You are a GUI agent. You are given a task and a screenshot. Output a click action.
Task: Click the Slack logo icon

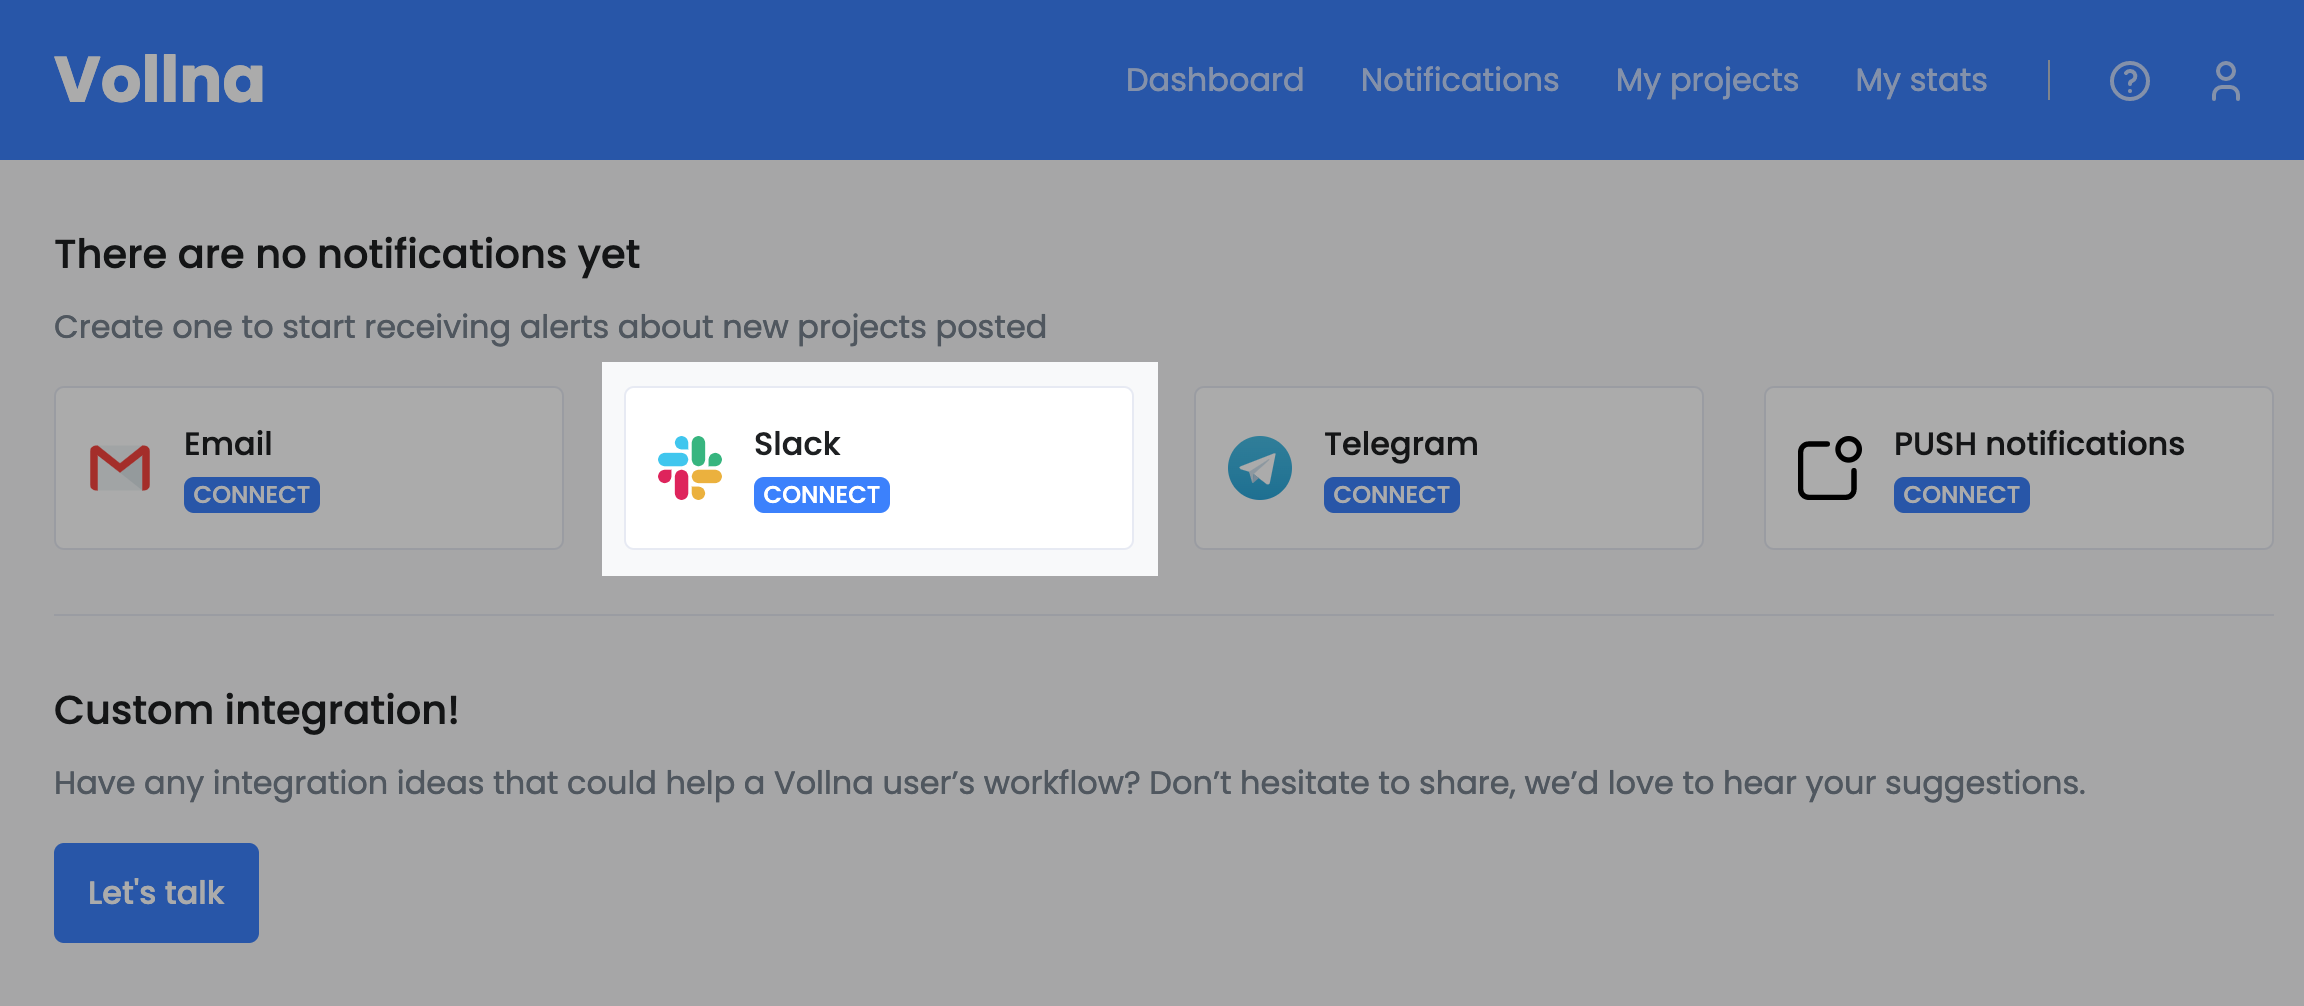tap(690, 468)
